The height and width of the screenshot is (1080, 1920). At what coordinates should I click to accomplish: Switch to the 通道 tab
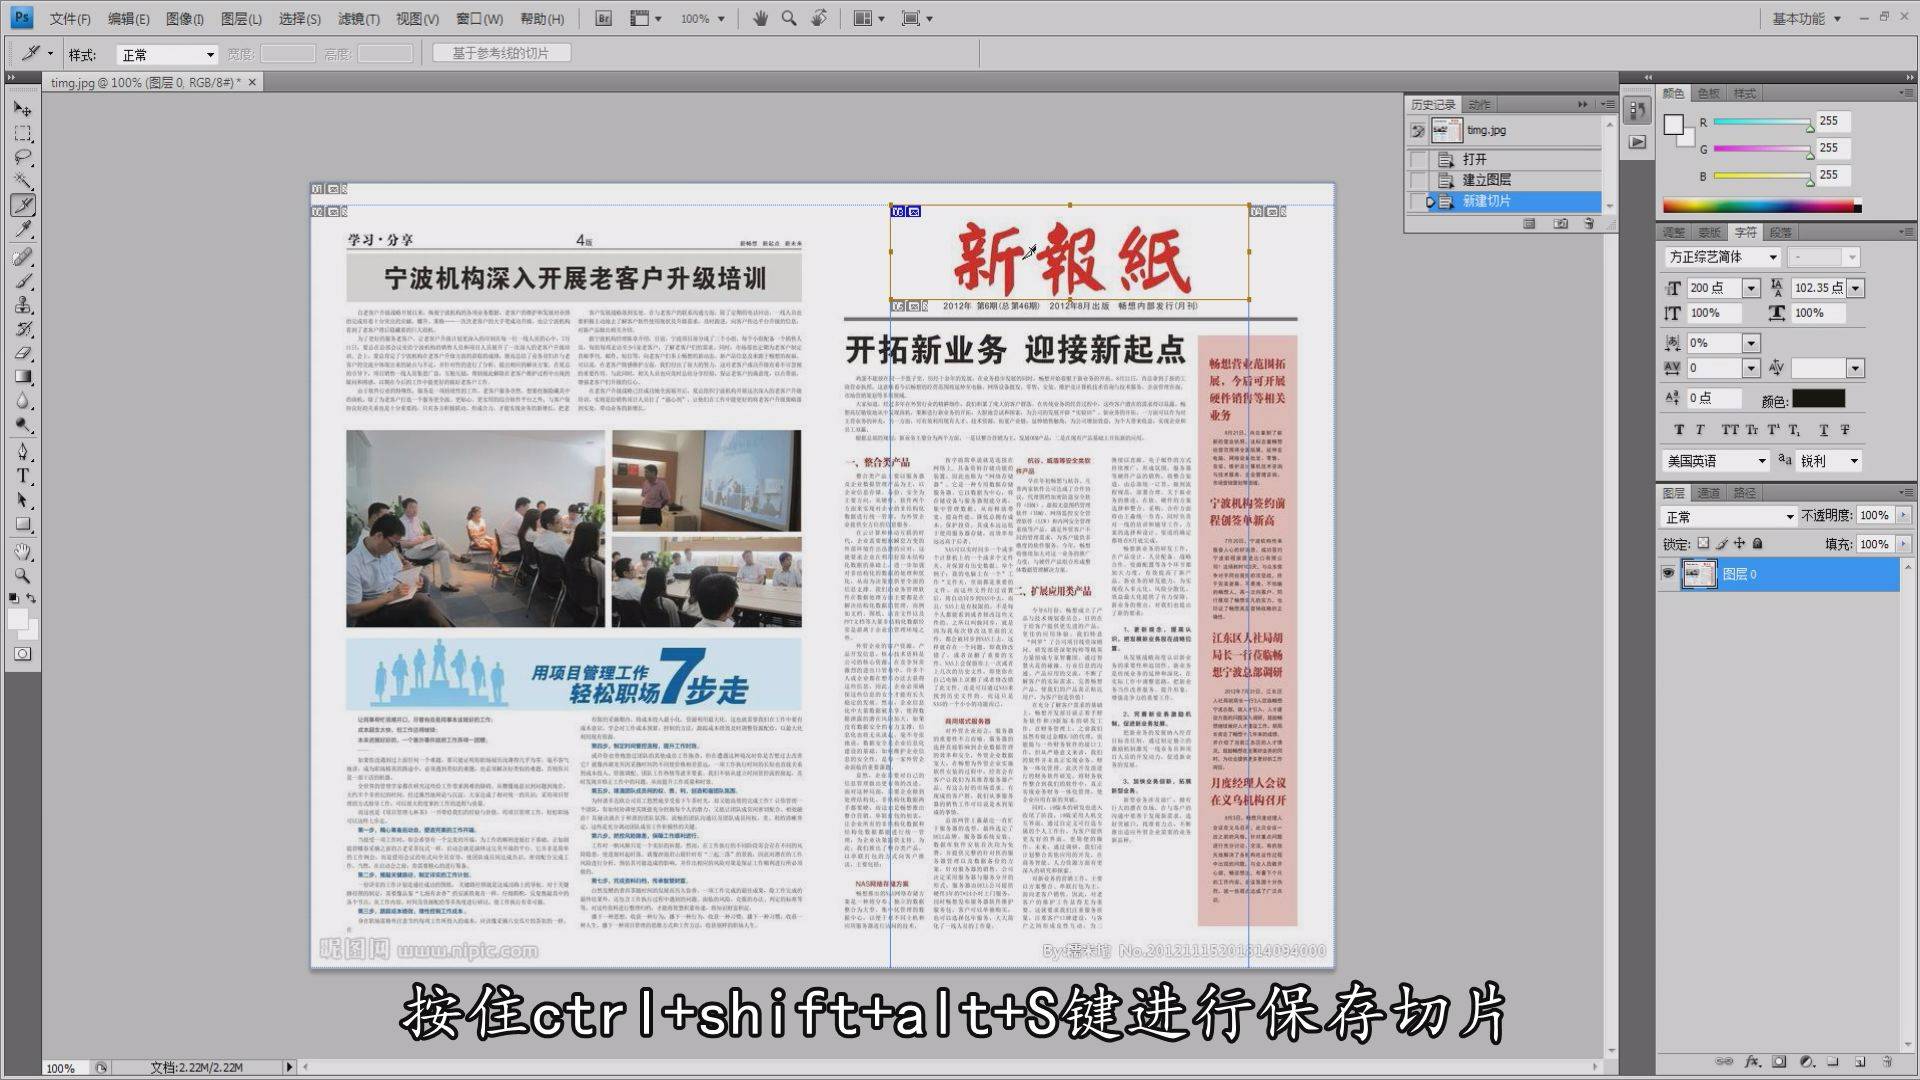(1709, 492)
